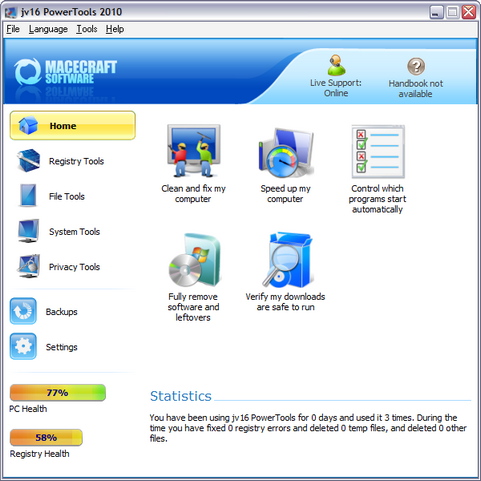Open the Registry Tools section

coord(76,161)
